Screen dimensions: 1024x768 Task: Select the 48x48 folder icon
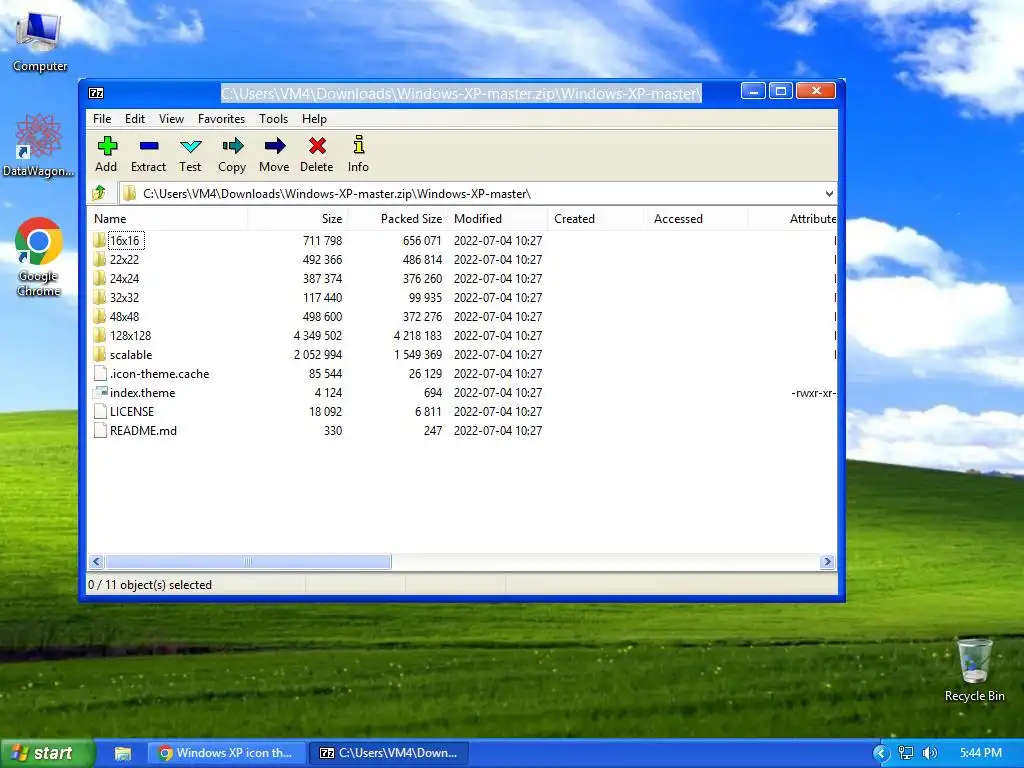point(99,316)
